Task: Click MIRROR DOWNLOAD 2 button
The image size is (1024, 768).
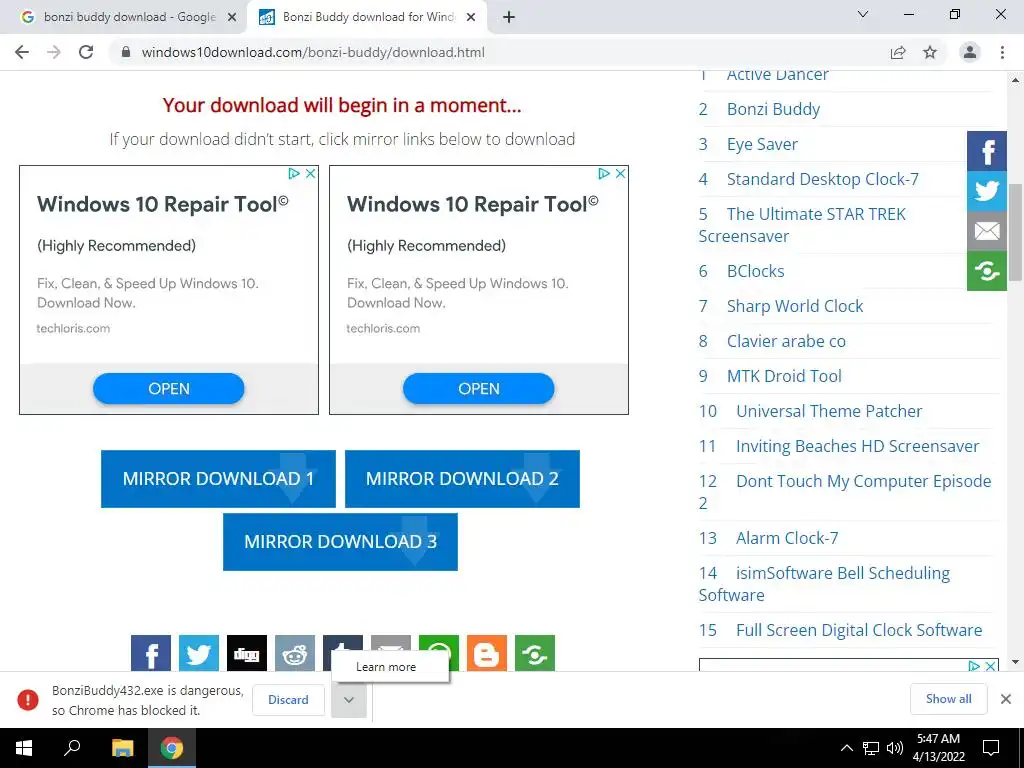Action: click(462, 479)
